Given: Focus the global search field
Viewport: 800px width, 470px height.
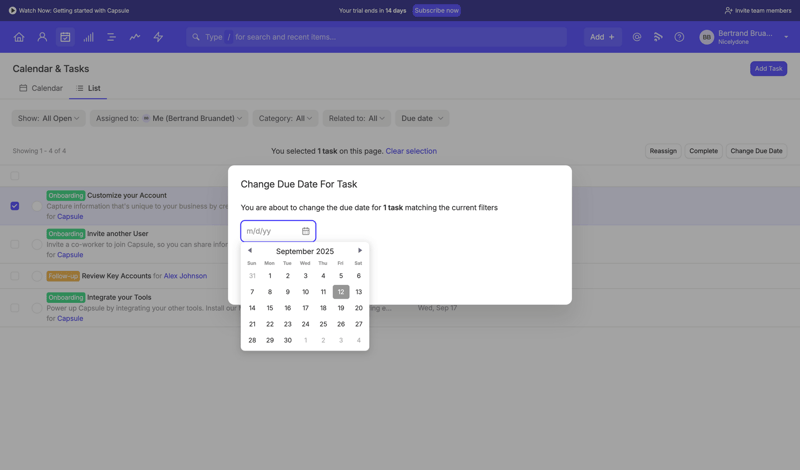Looking at the screenshot, I should point(376,37).
